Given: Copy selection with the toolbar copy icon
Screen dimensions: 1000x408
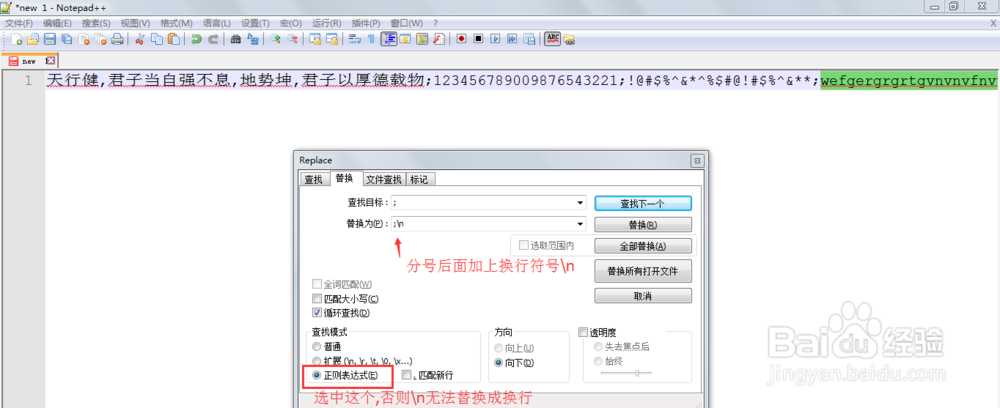Looking at the screenshot, I should point(156,39).
